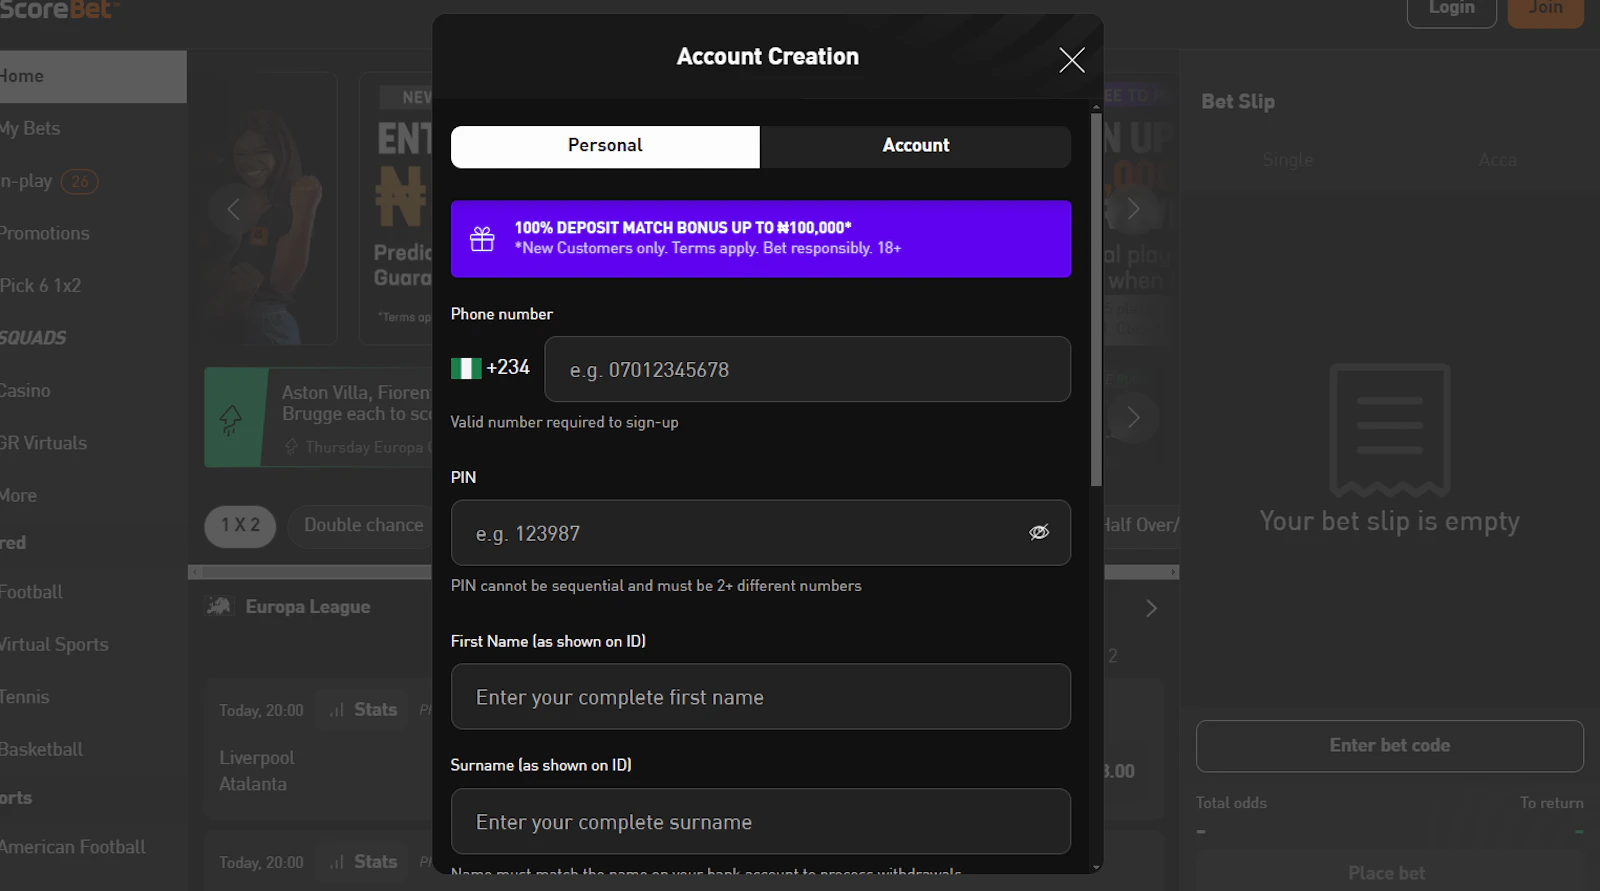Switch to the Personal tab

[x=605, y=146]
